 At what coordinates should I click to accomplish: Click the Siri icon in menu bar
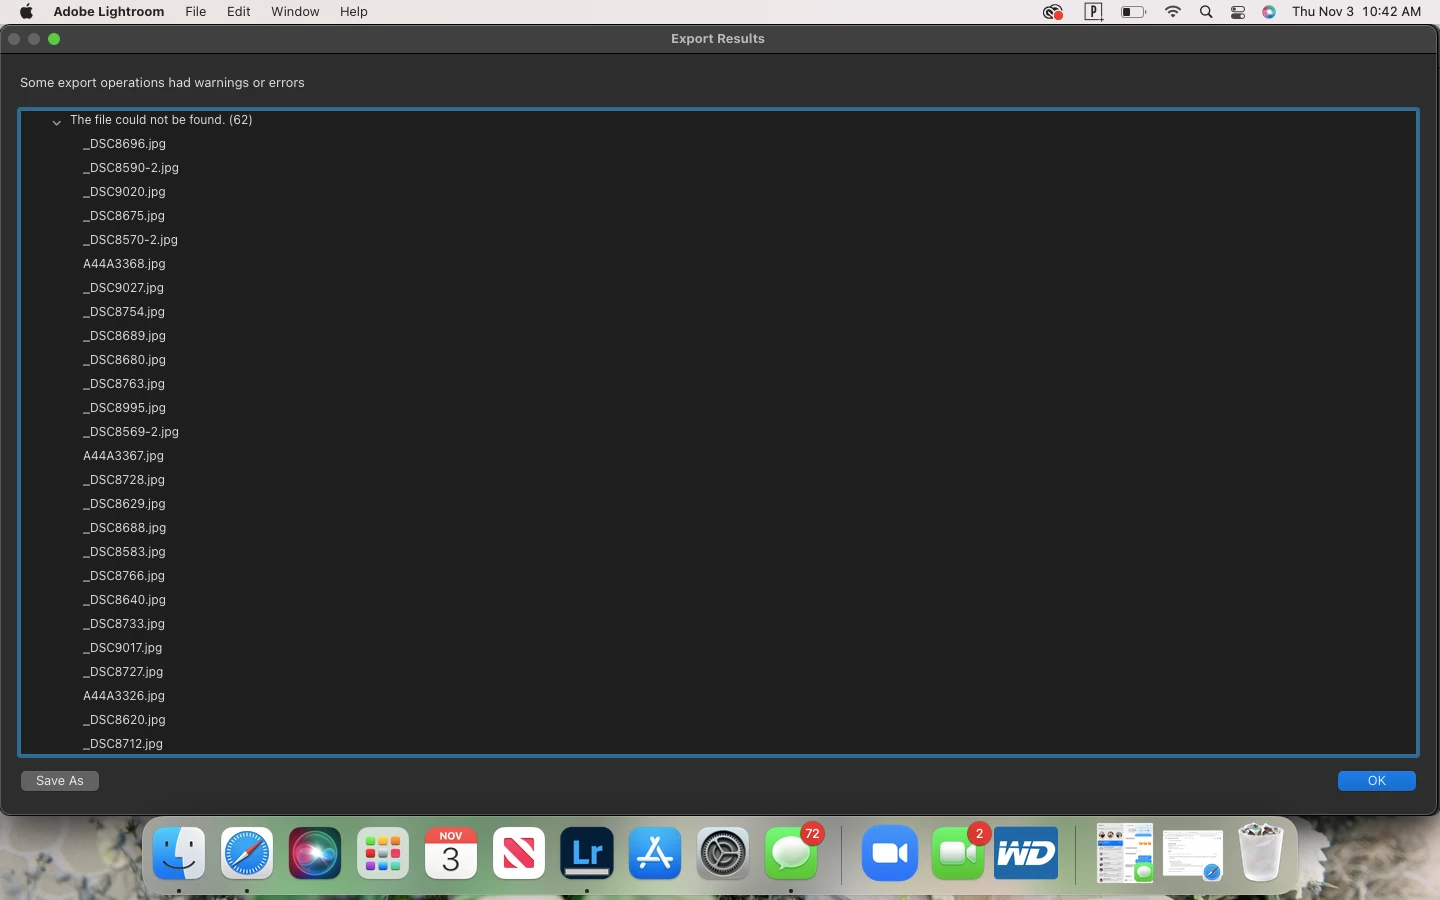click(x=1269, y=12)
